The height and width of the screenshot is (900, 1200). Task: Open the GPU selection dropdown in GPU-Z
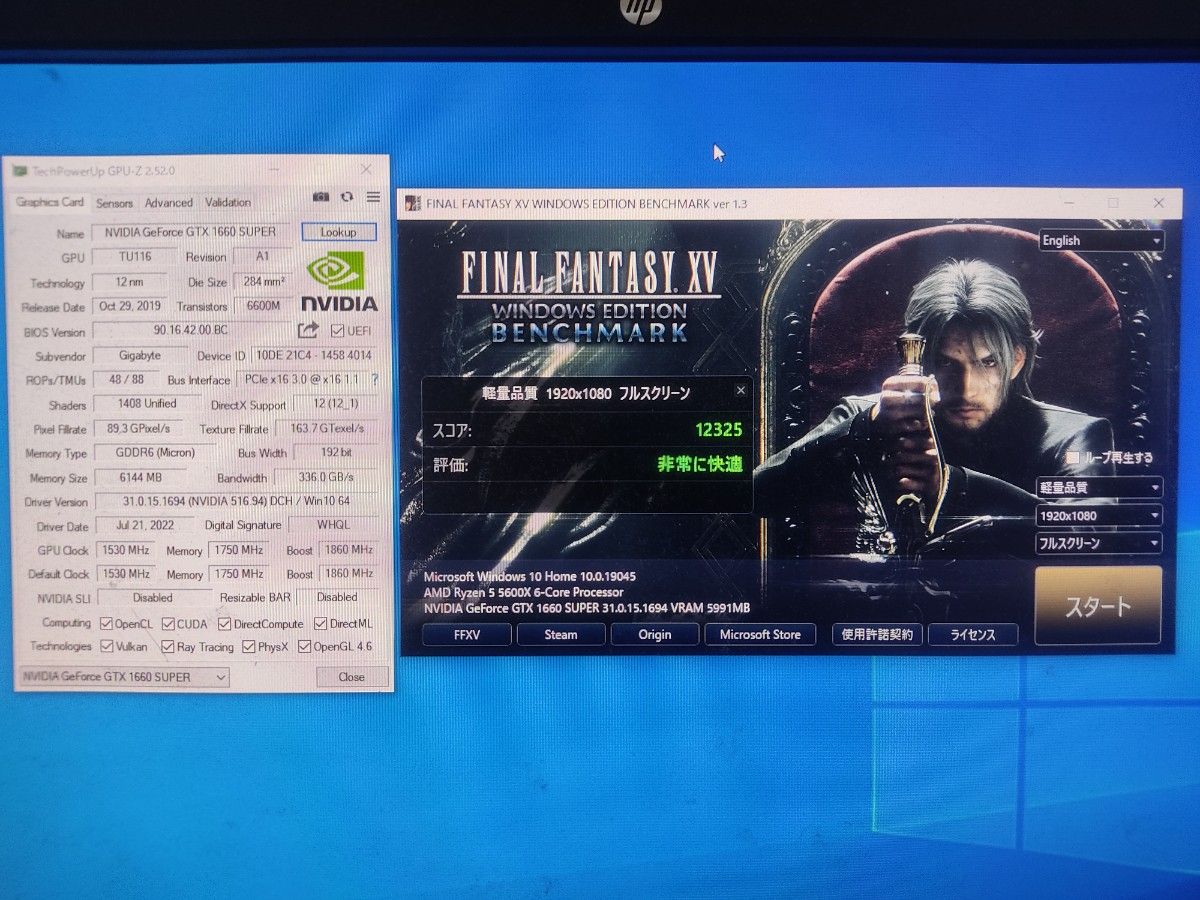click(x=124, y=677)
